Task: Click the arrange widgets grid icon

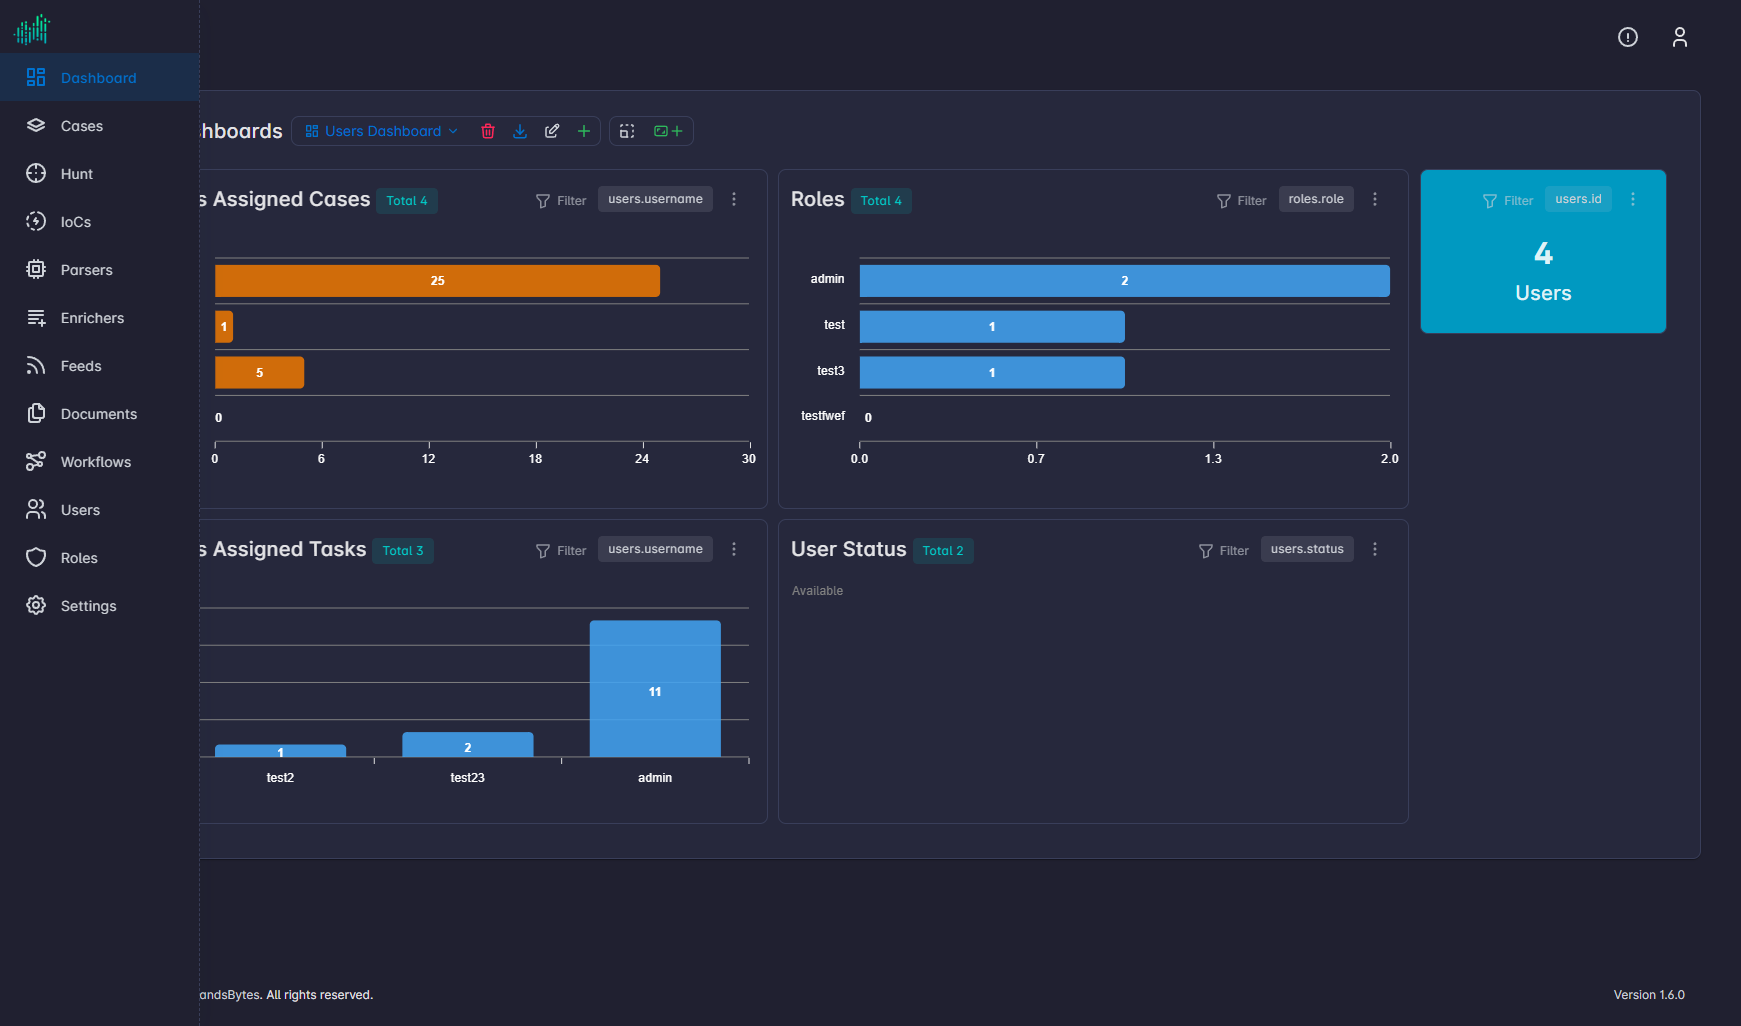Action: click(627, 131)
